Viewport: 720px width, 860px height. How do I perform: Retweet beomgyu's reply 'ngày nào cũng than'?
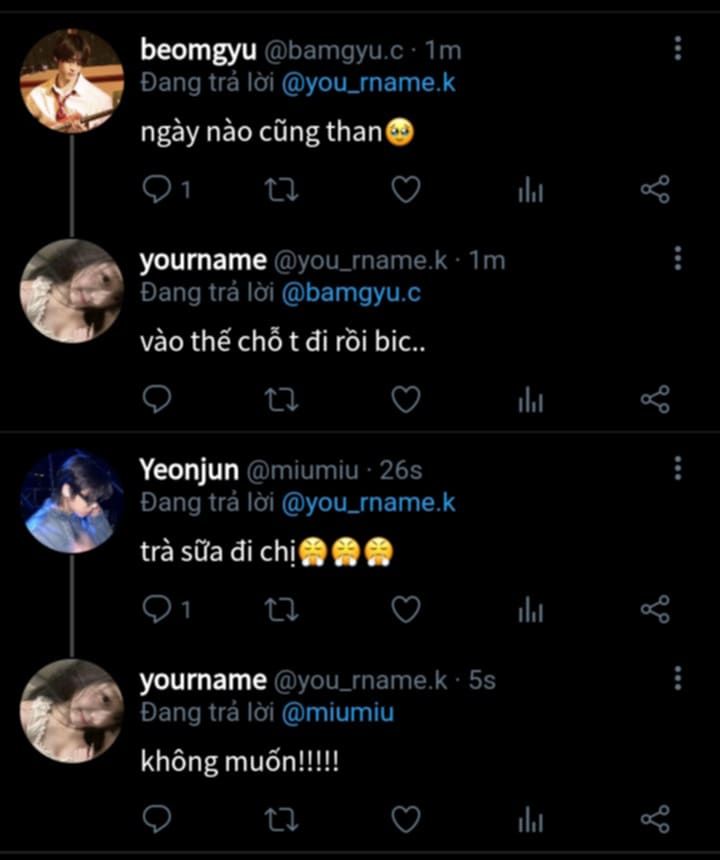281,190
